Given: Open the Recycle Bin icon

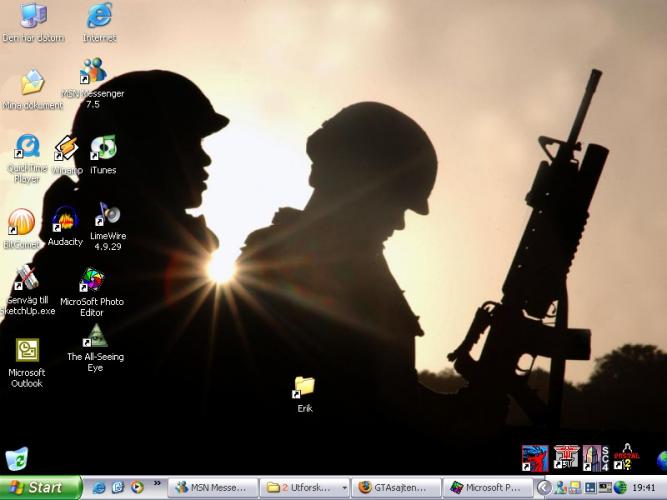Looking at the screenshot, I should point(17,459).
